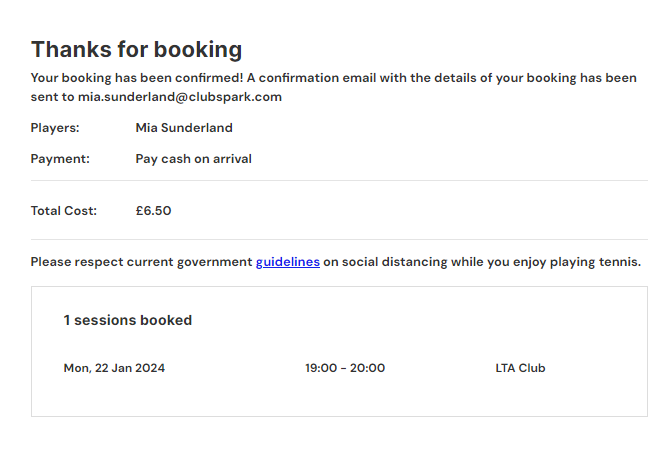Click the Total Cost label
The height and width of the screenshot is (450, 667).
coord(63,211)
